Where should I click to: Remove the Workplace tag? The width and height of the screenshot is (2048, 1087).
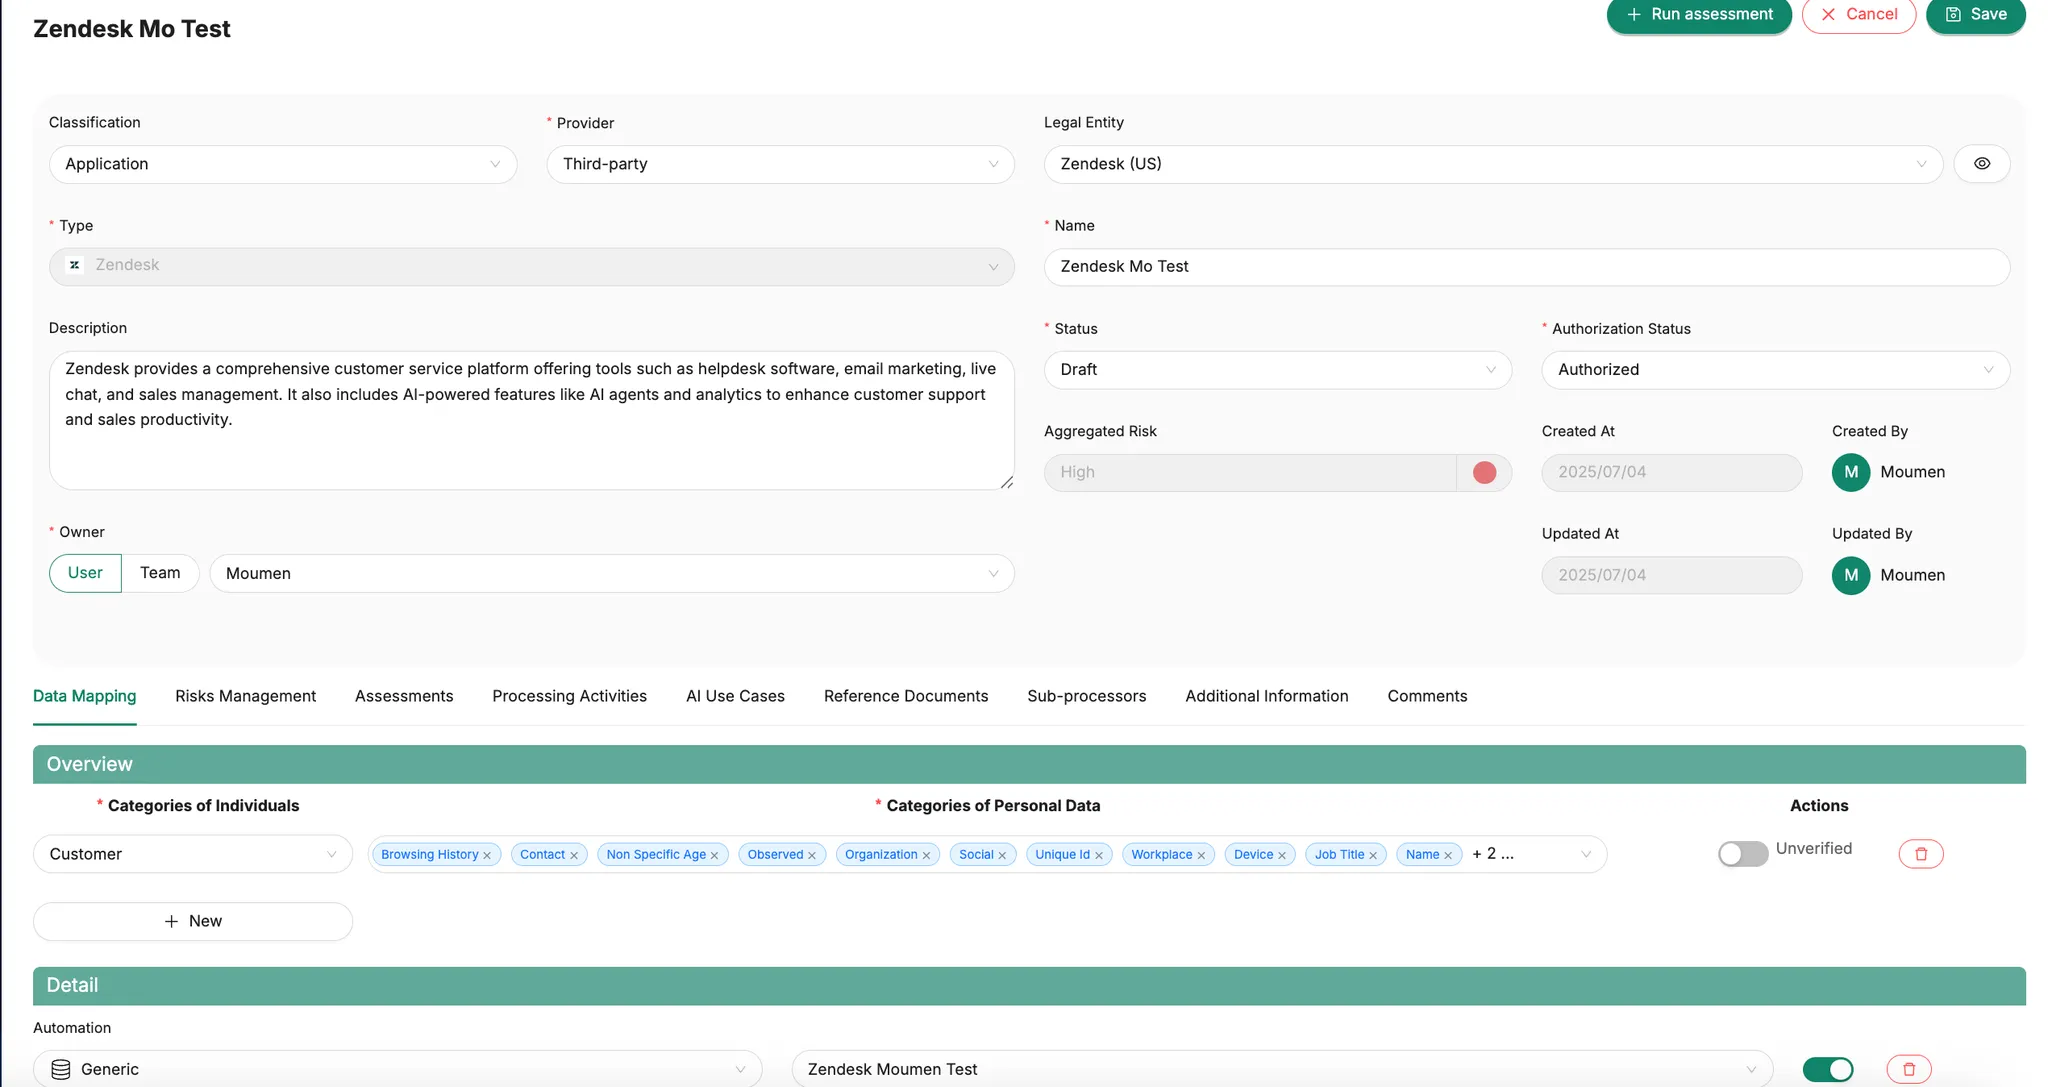[1201, 855]
